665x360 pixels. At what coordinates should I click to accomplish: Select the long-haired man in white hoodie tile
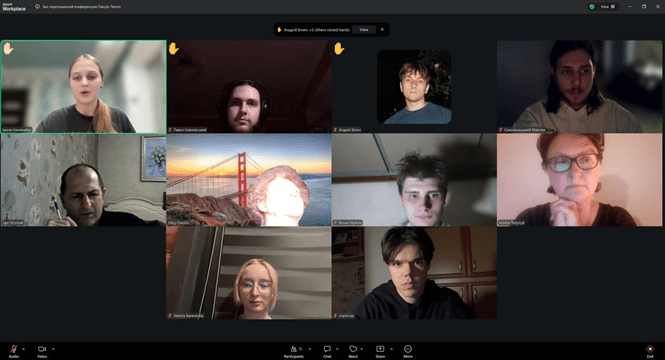click(579, 87)
